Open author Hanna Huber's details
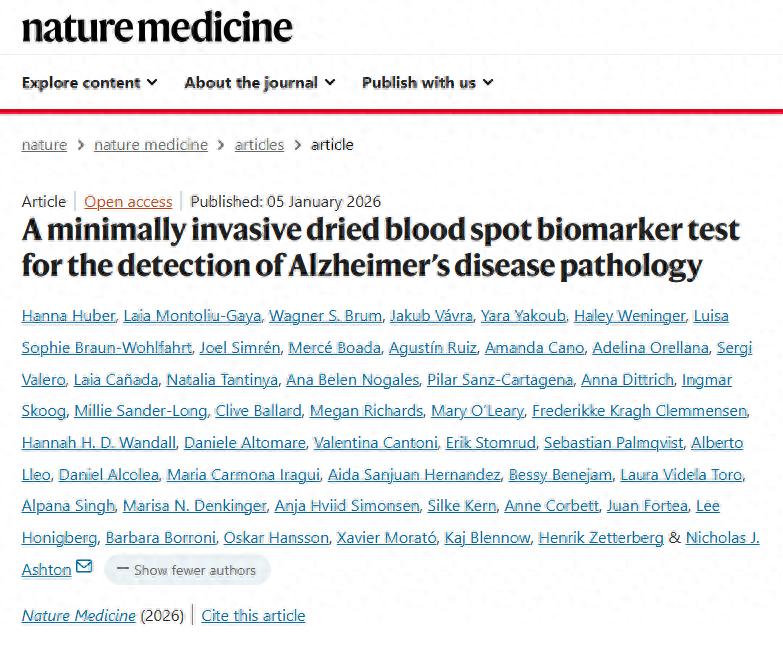The width and height of the screenshot is (783, 645). [68, 316]
